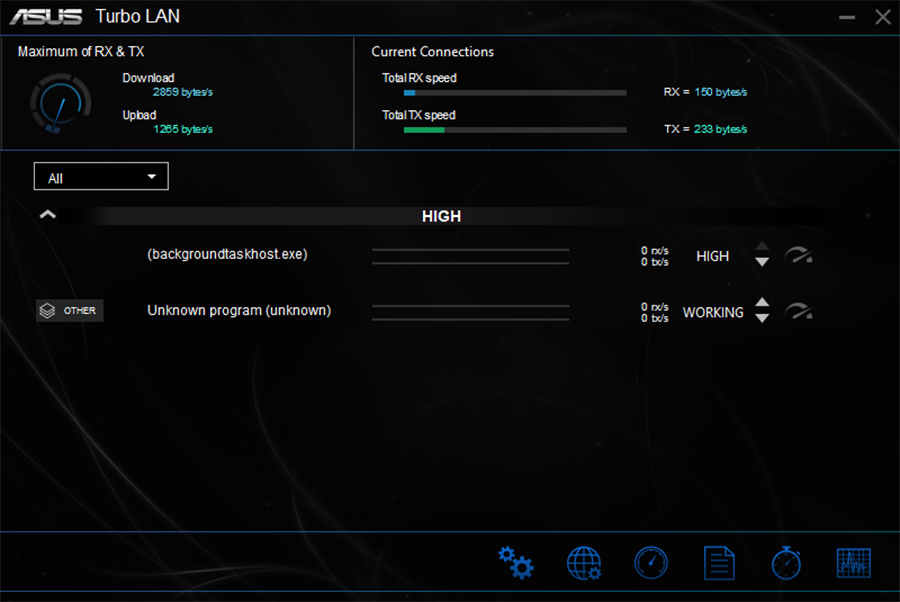Select the Unknown program (unknown) entry
This screenshot has width=900, height=602.
(x=239, y=310)
